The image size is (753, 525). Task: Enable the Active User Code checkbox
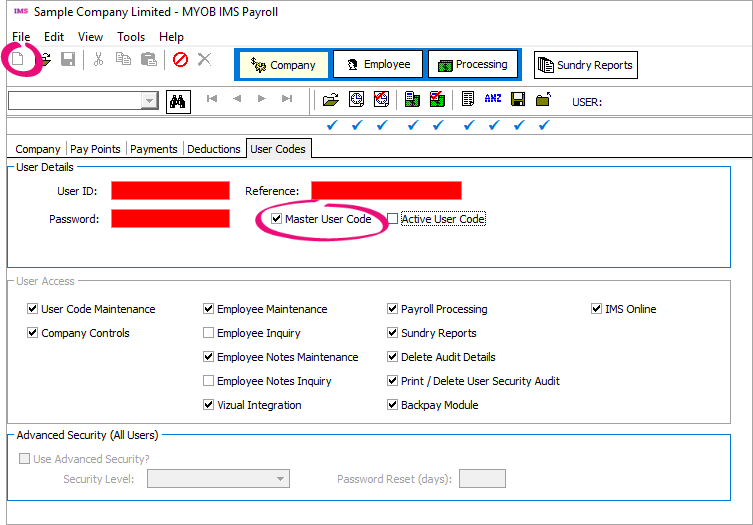(393, 219)
